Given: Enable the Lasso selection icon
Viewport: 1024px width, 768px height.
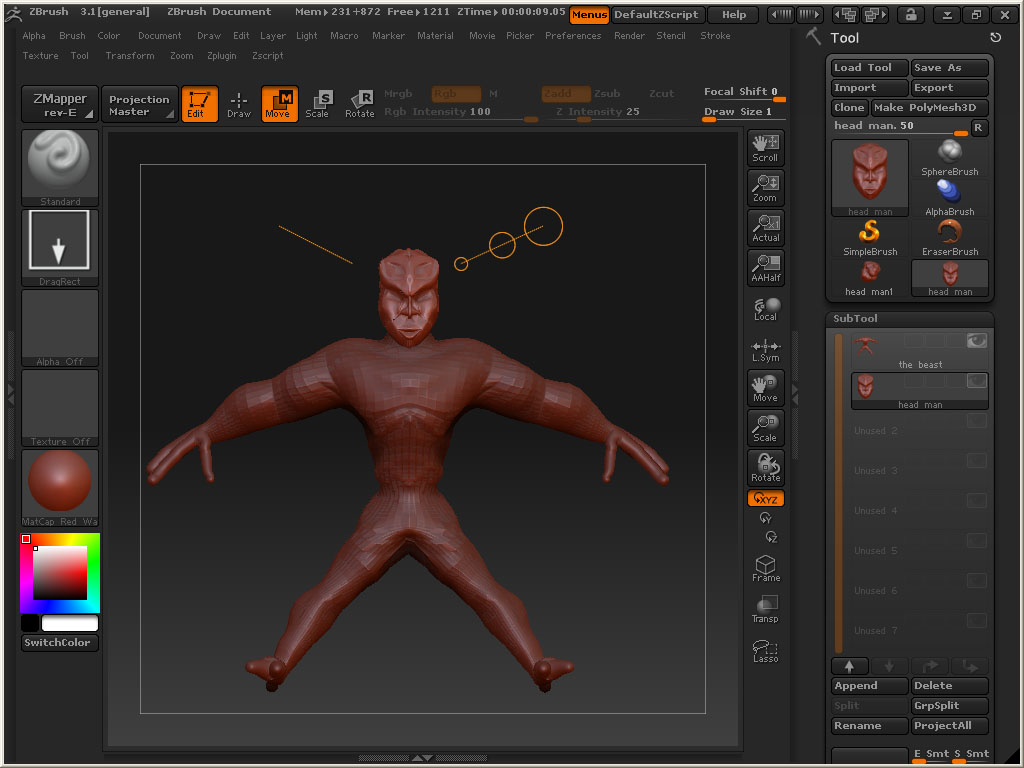Looking at the screenshot, I should 765,651.
